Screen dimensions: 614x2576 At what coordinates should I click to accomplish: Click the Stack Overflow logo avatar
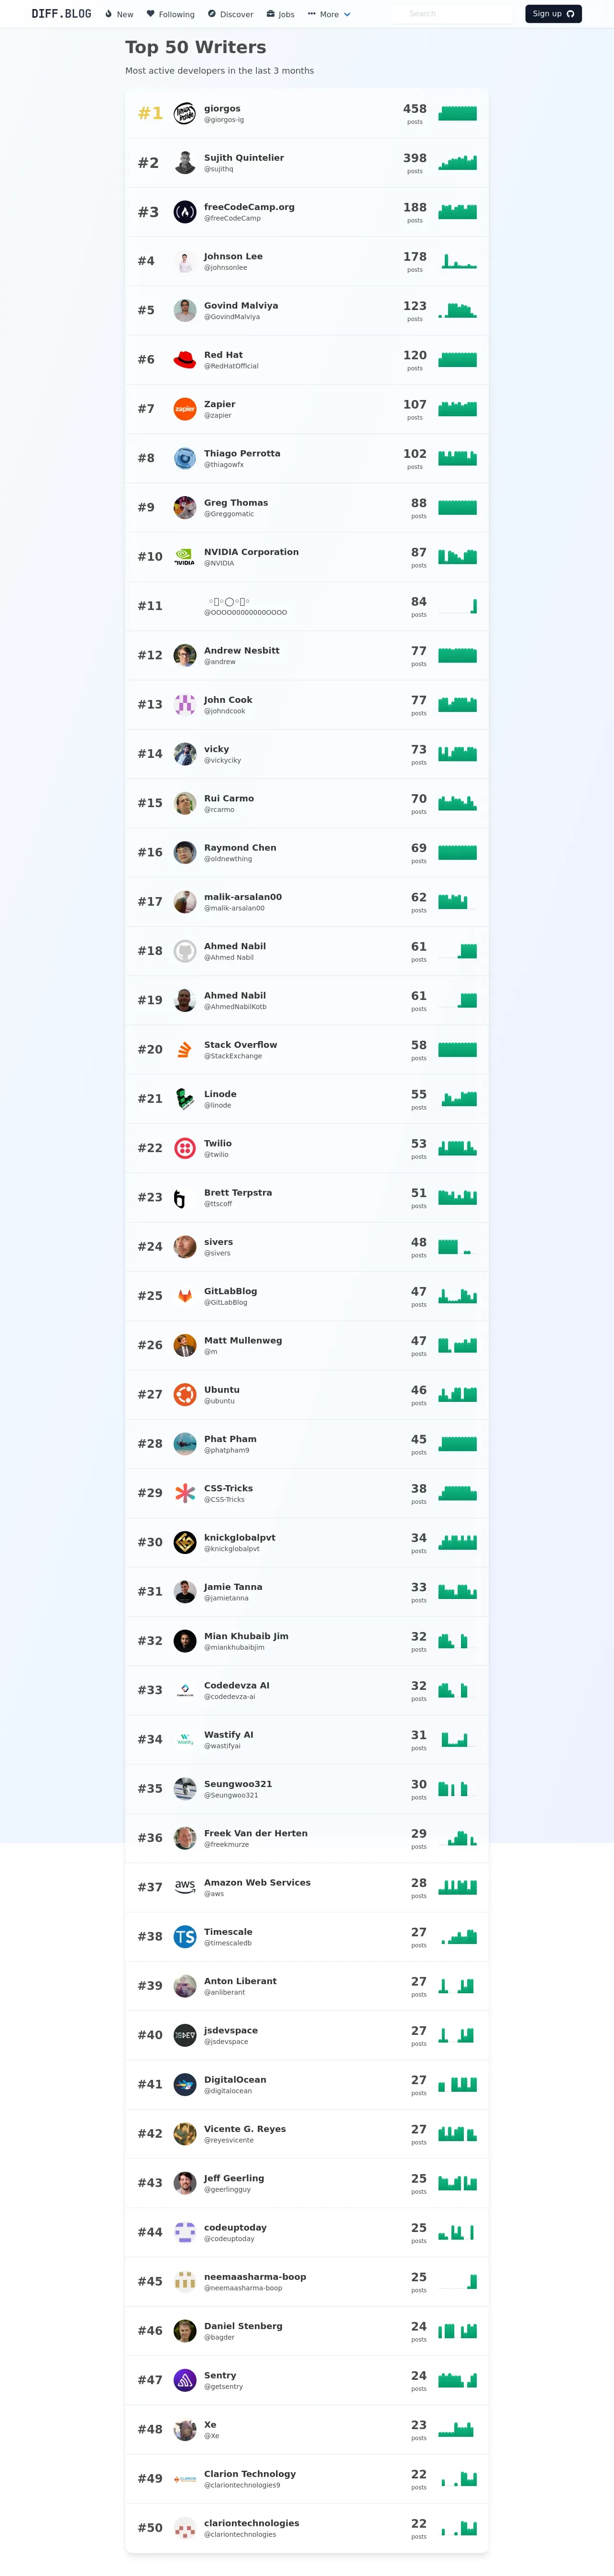[185, 1050]
